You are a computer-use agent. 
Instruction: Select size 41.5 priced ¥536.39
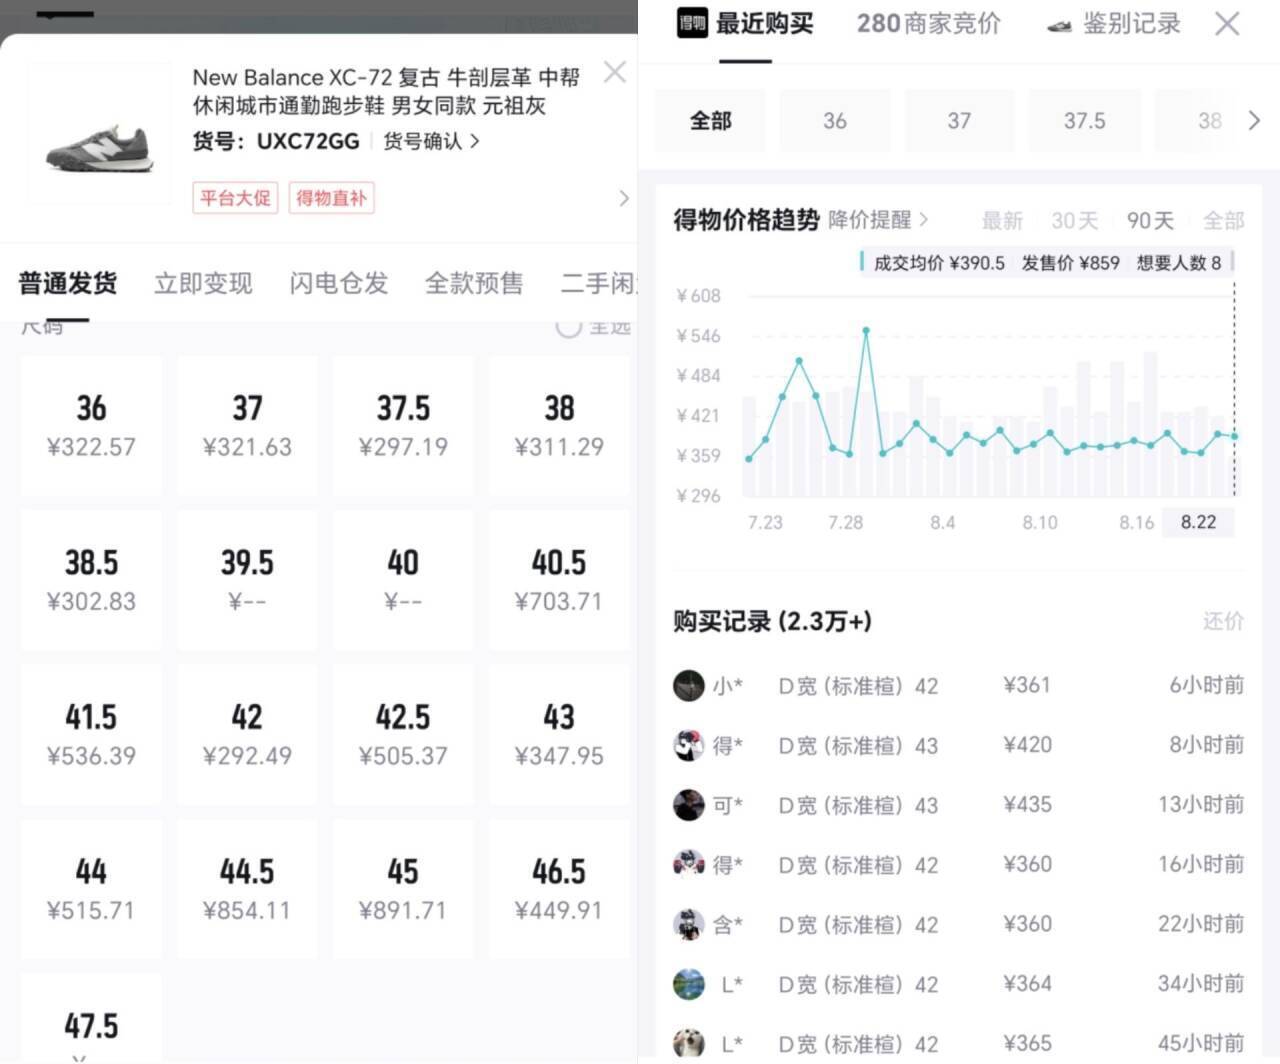pyautogui.click(x=91, y=734)
